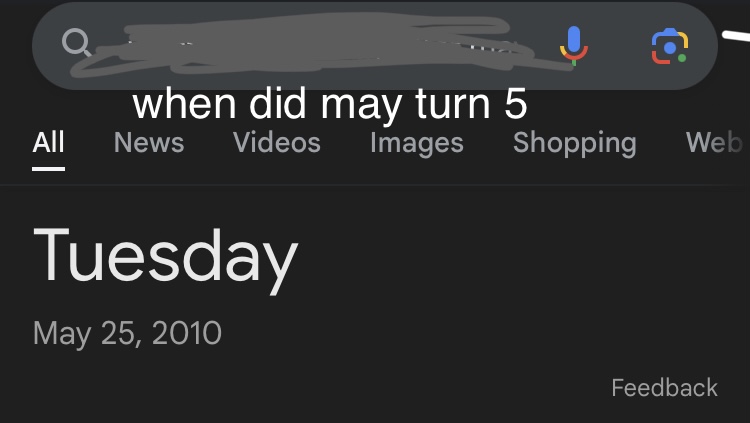
Task: Open the Videos tab
Action: pos(276,143)
